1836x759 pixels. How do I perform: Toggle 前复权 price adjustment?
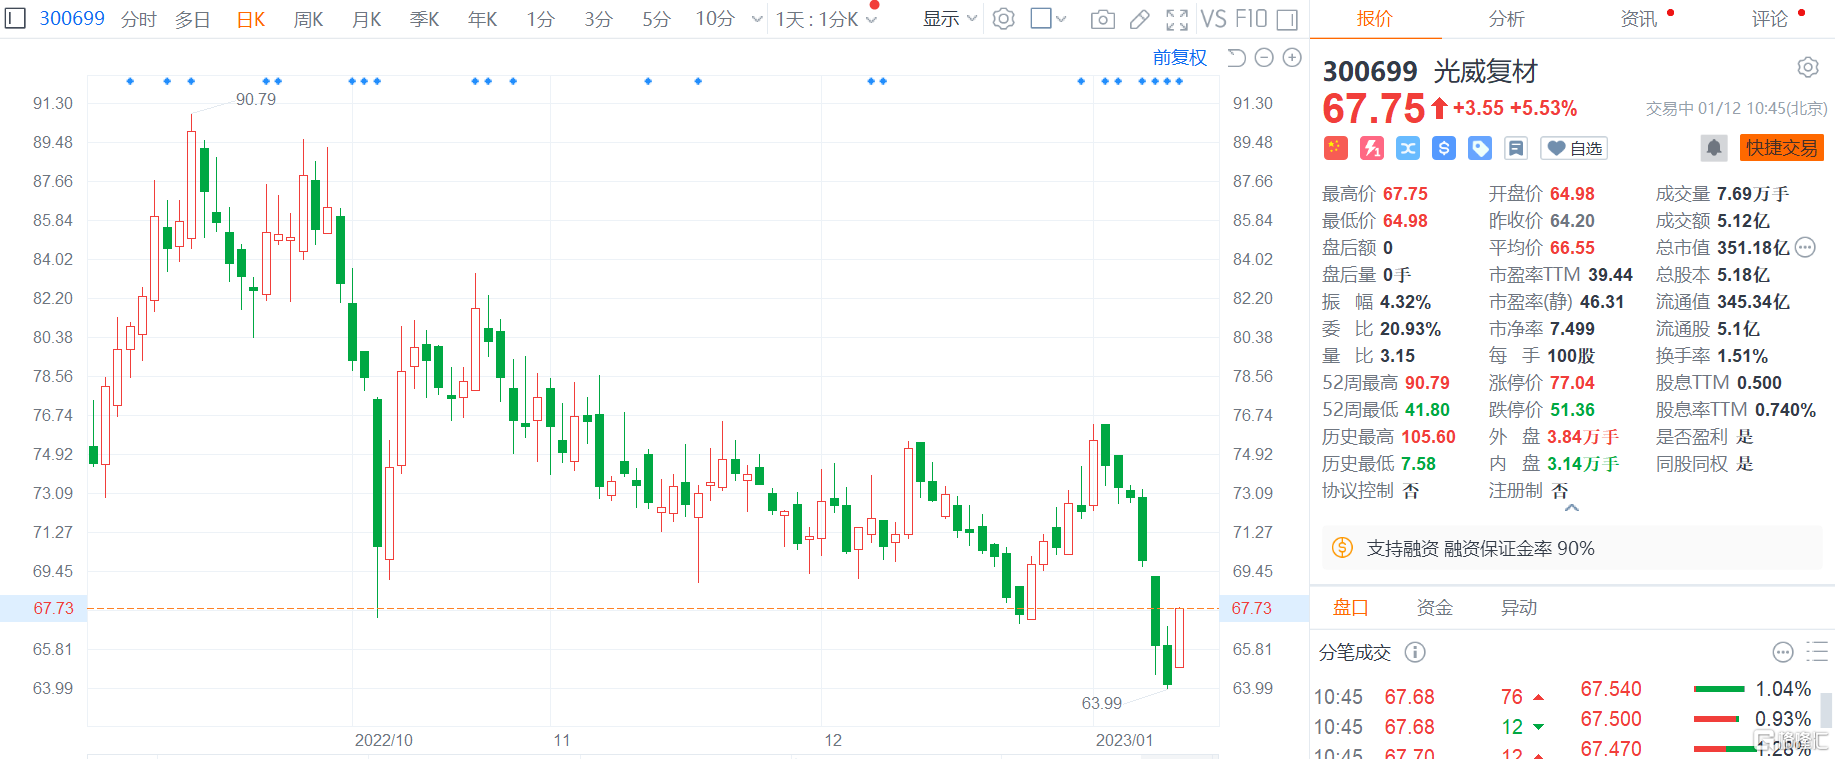click(x=1180, y=58)
